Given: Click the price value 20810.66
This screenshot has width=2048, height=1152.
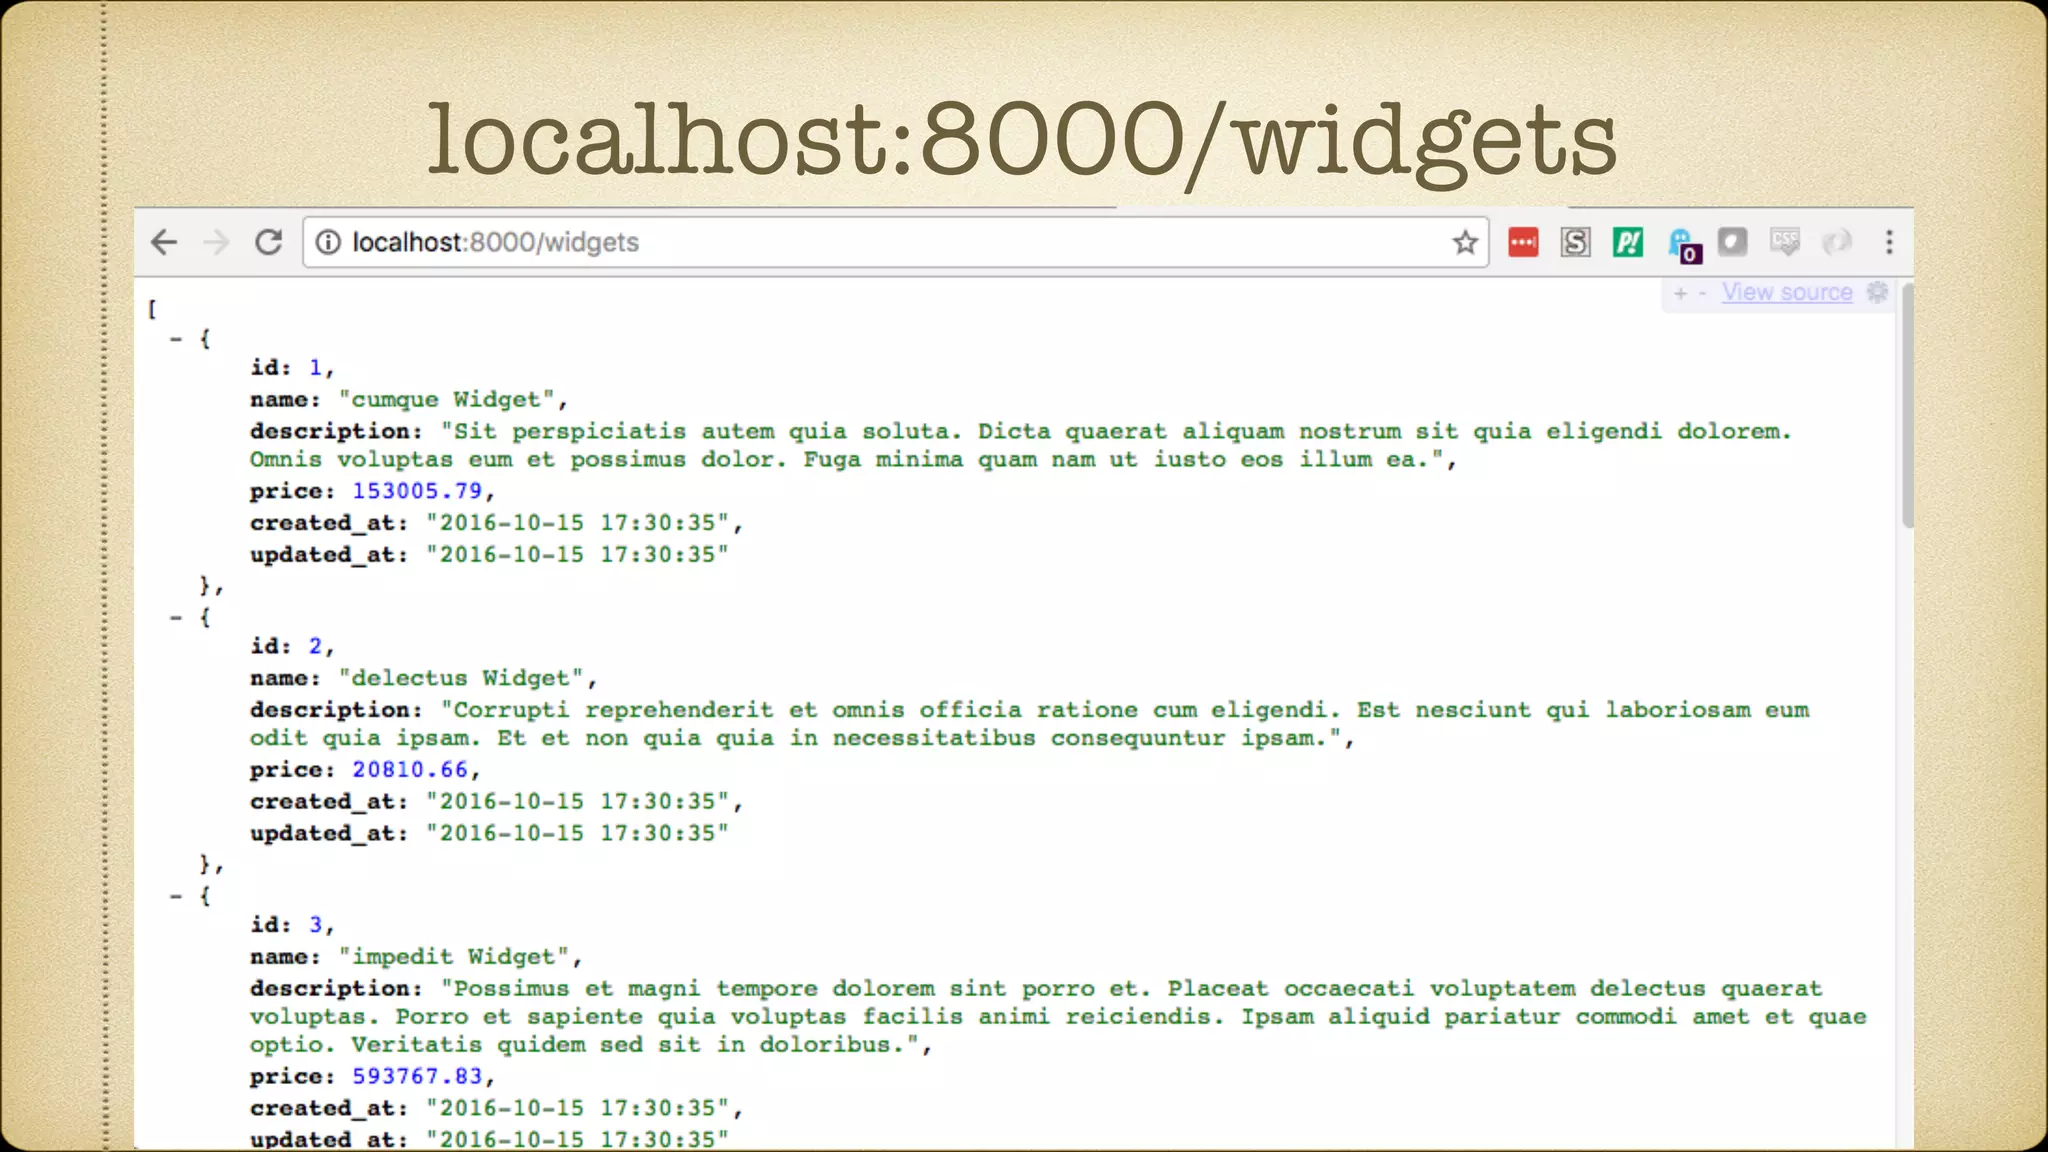Looking at the screenshot, I should [410, 770].
